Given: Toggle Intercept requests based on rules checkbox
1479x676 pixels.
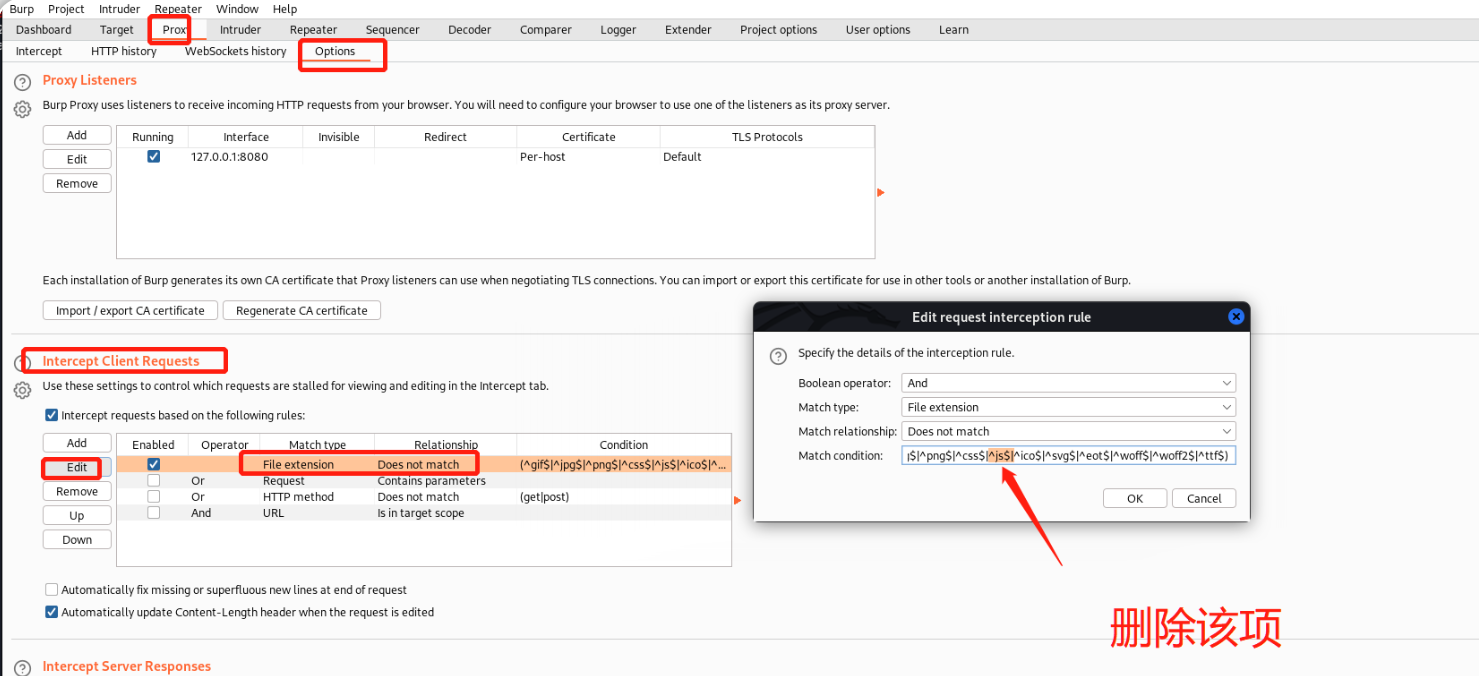Looking at the screenshot, I should pyautogui.click(x=52, y=415).
